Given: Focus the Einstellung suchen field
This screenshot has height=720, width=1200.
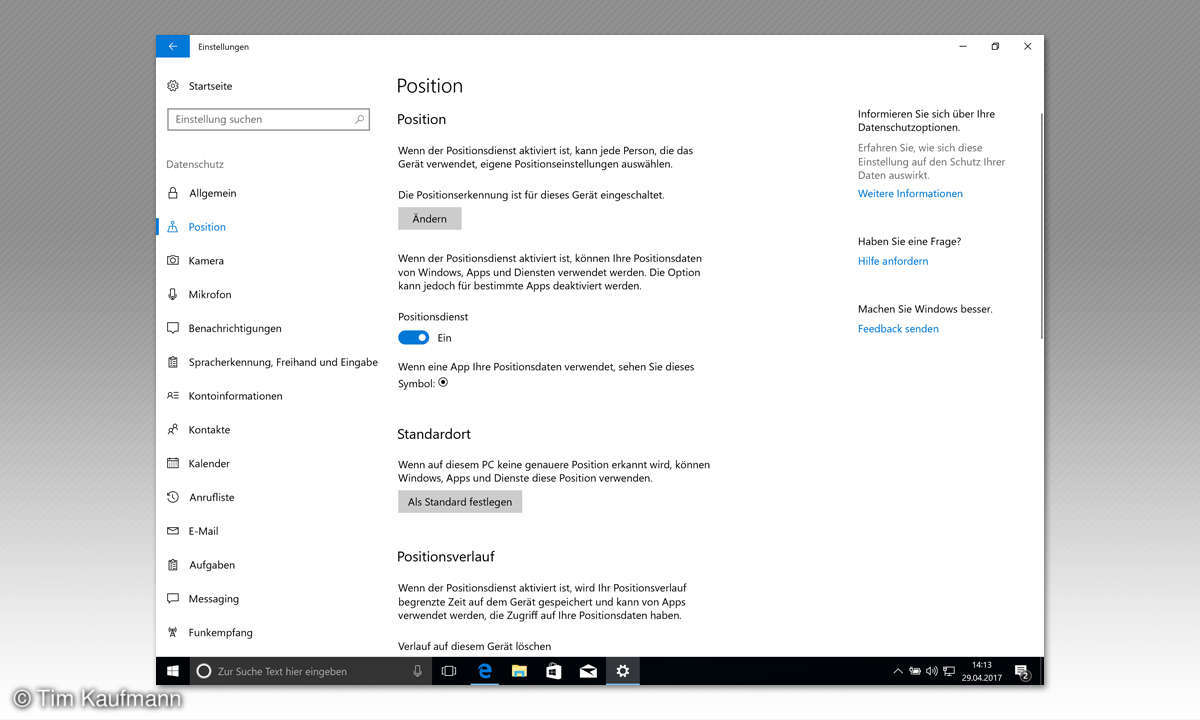Looking at the screenshot, I should coord(268,119).
